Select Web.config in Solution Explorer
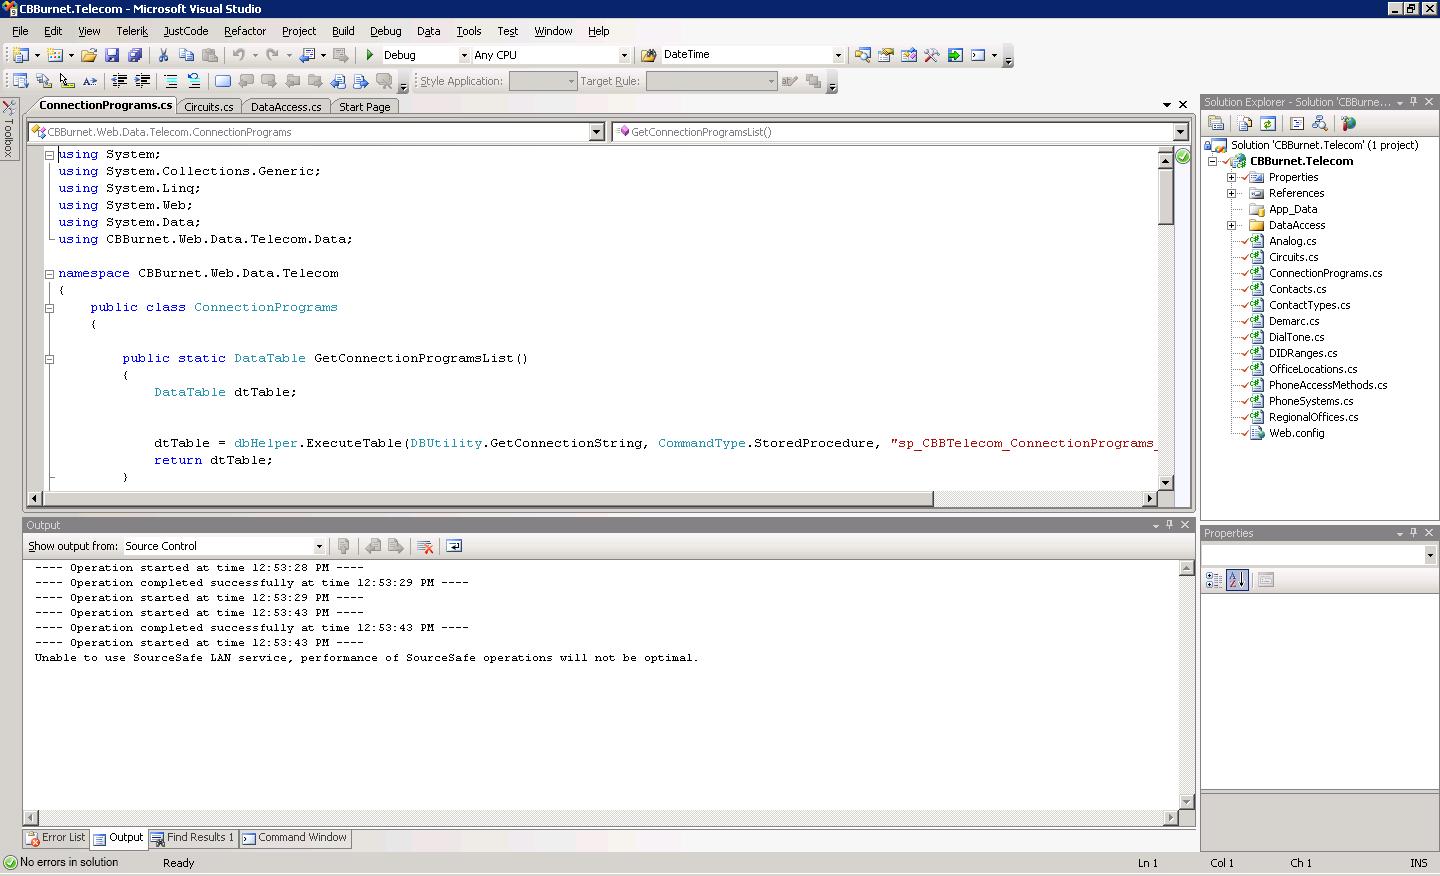The width and height of the screenshot is (1440, 876). [1296, 433]
